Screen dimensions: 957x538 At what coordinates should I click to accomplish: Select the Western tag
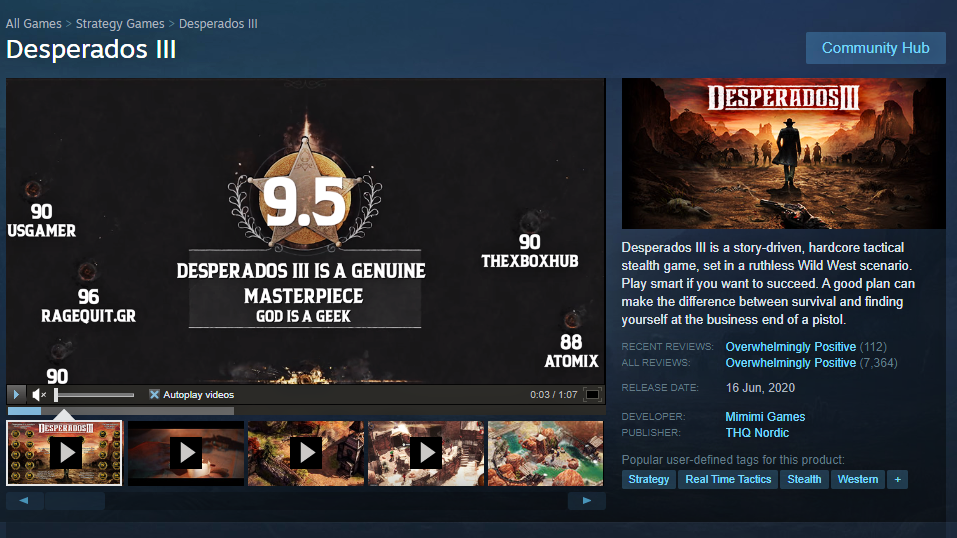[x=858, y=479]
